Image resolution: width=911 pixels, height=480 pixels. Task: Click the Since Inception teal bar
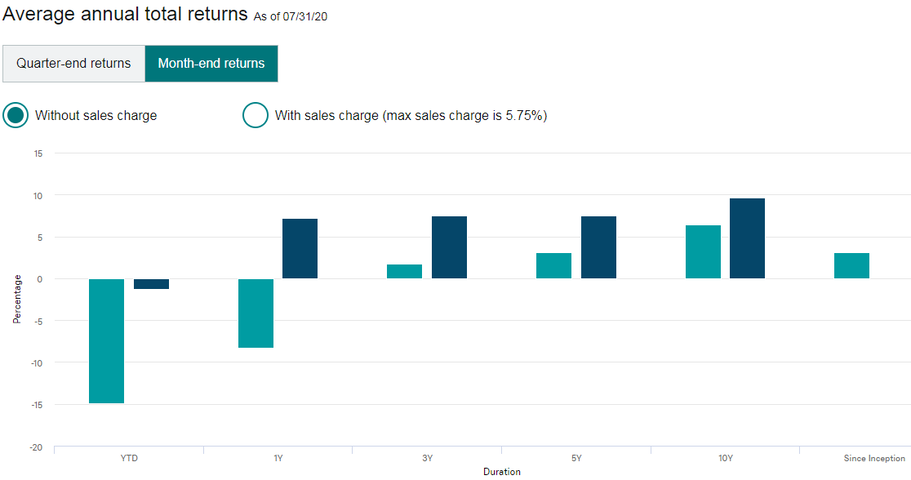click(851, 265)
